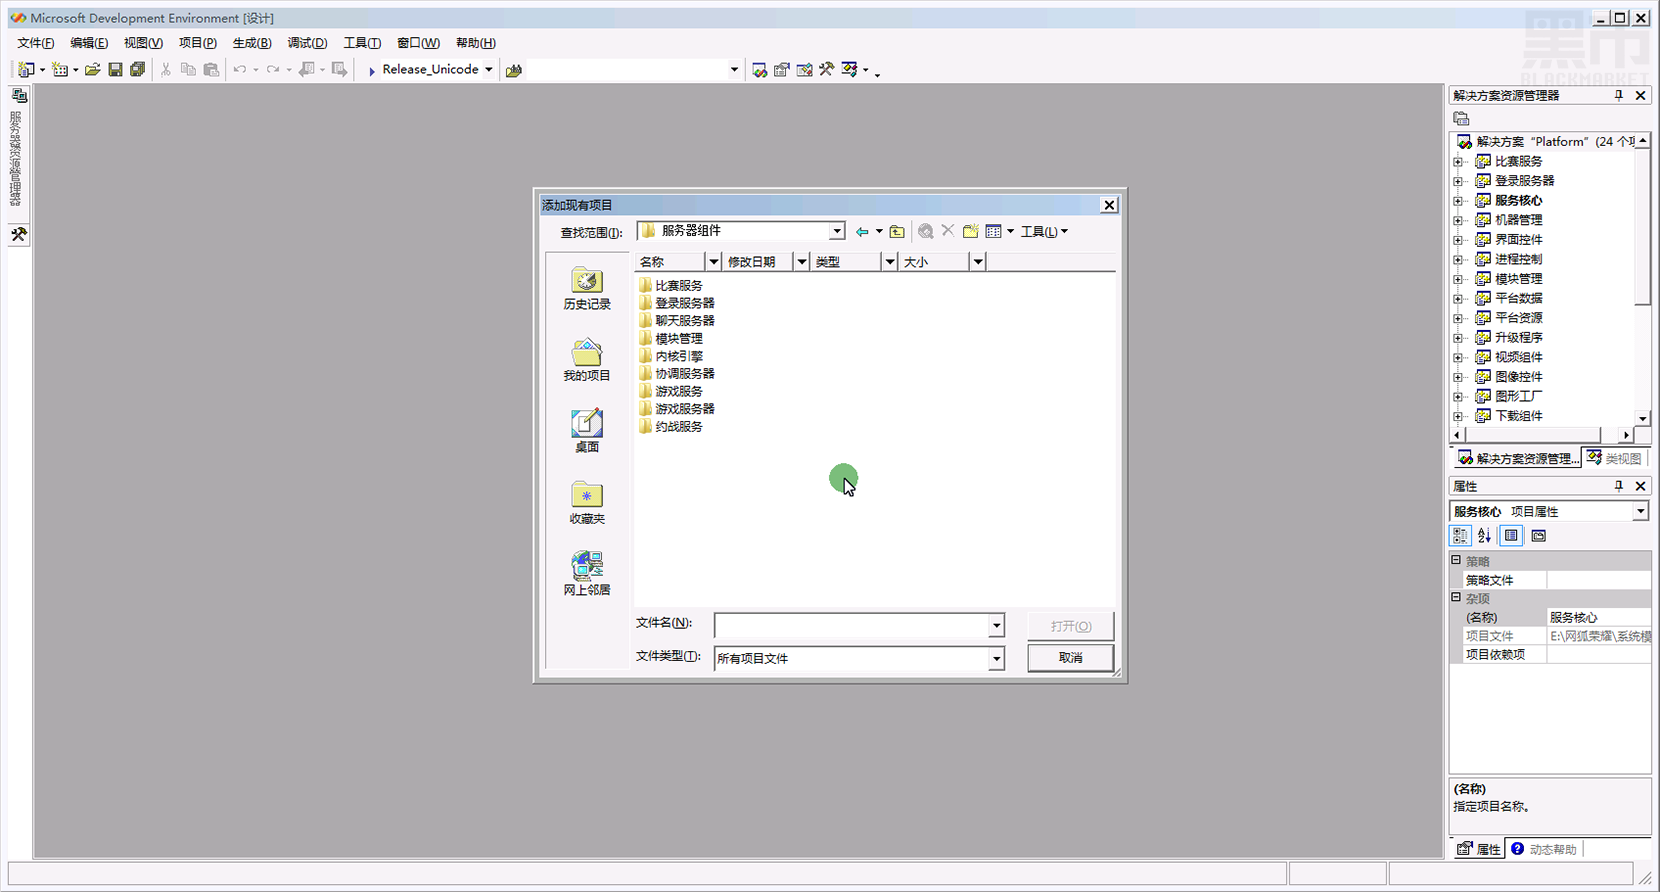Click the Toolbox side tab icon
The height and width of the screenshot is (892, 1660).
coord(19,234)
